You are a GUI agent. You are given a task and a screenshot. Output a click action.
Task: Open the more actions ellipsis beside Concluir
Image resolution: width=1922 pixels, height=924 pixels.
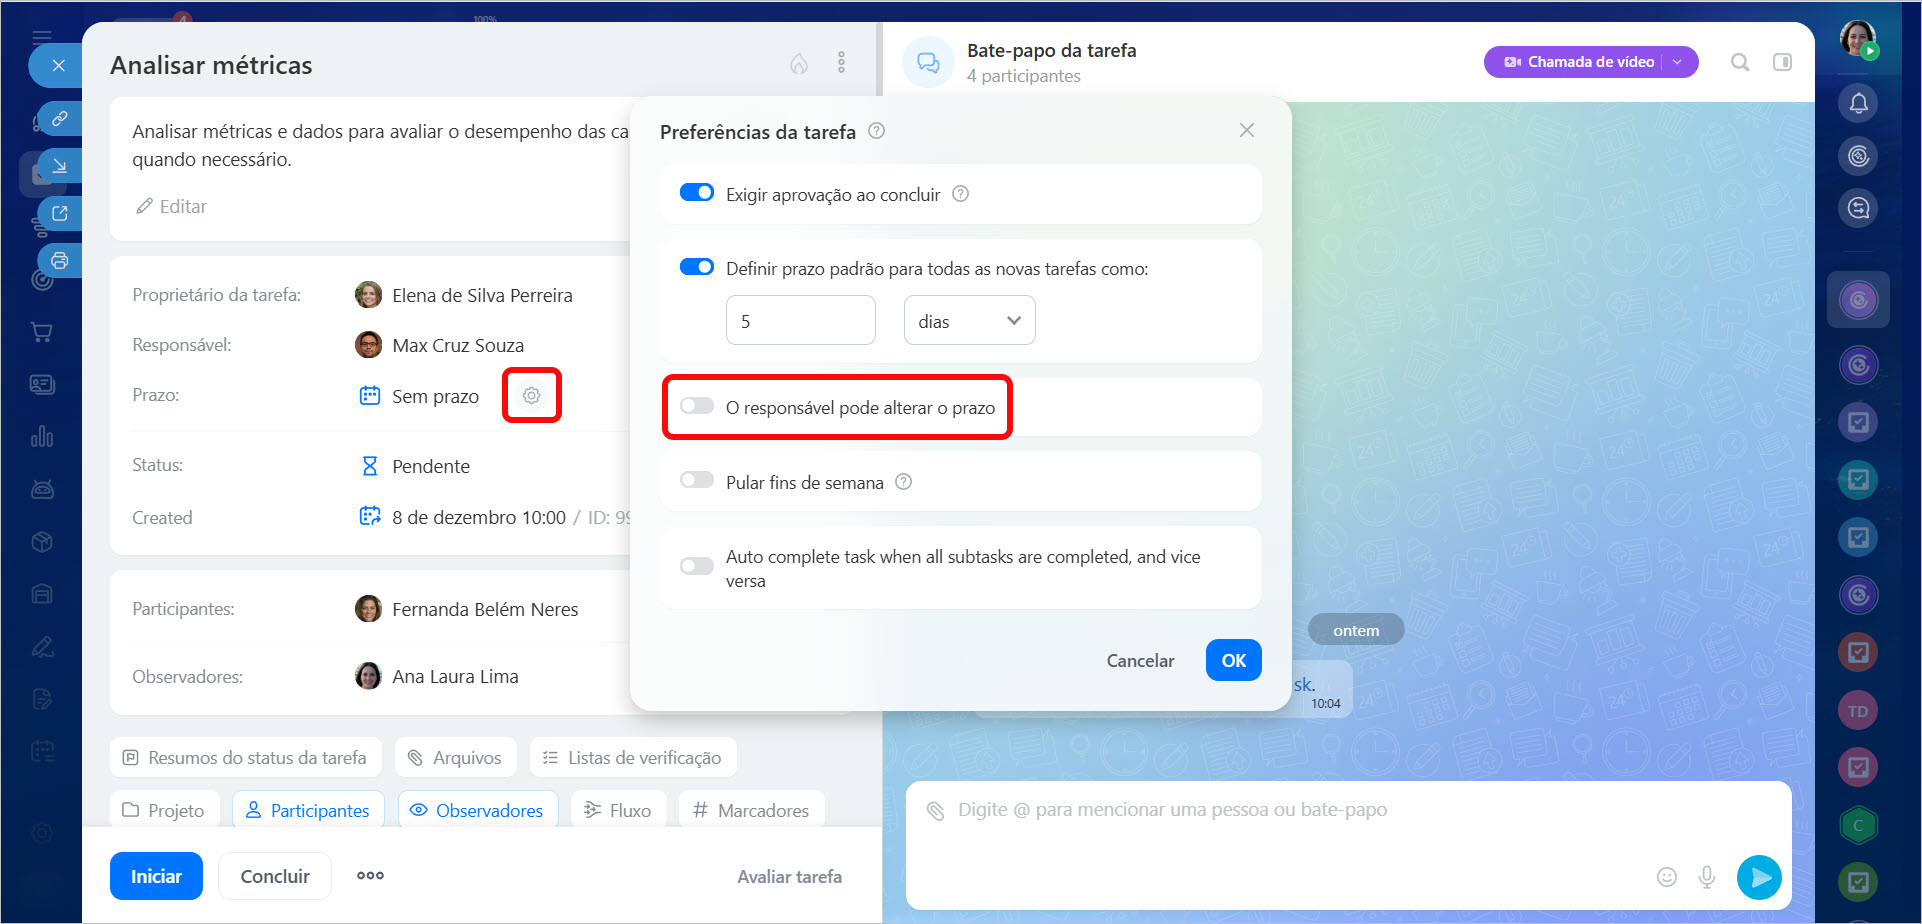tap(370, 876)
